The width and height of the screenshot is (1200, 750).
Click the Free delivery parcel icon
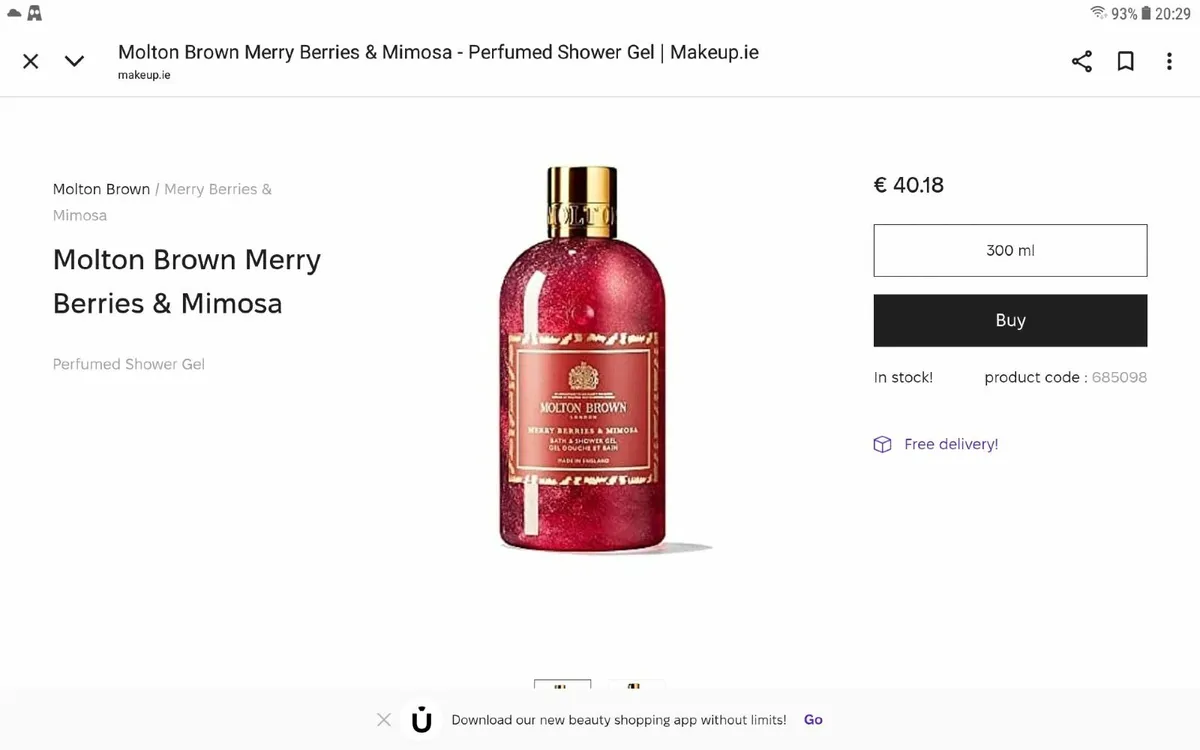coord(882,443)
